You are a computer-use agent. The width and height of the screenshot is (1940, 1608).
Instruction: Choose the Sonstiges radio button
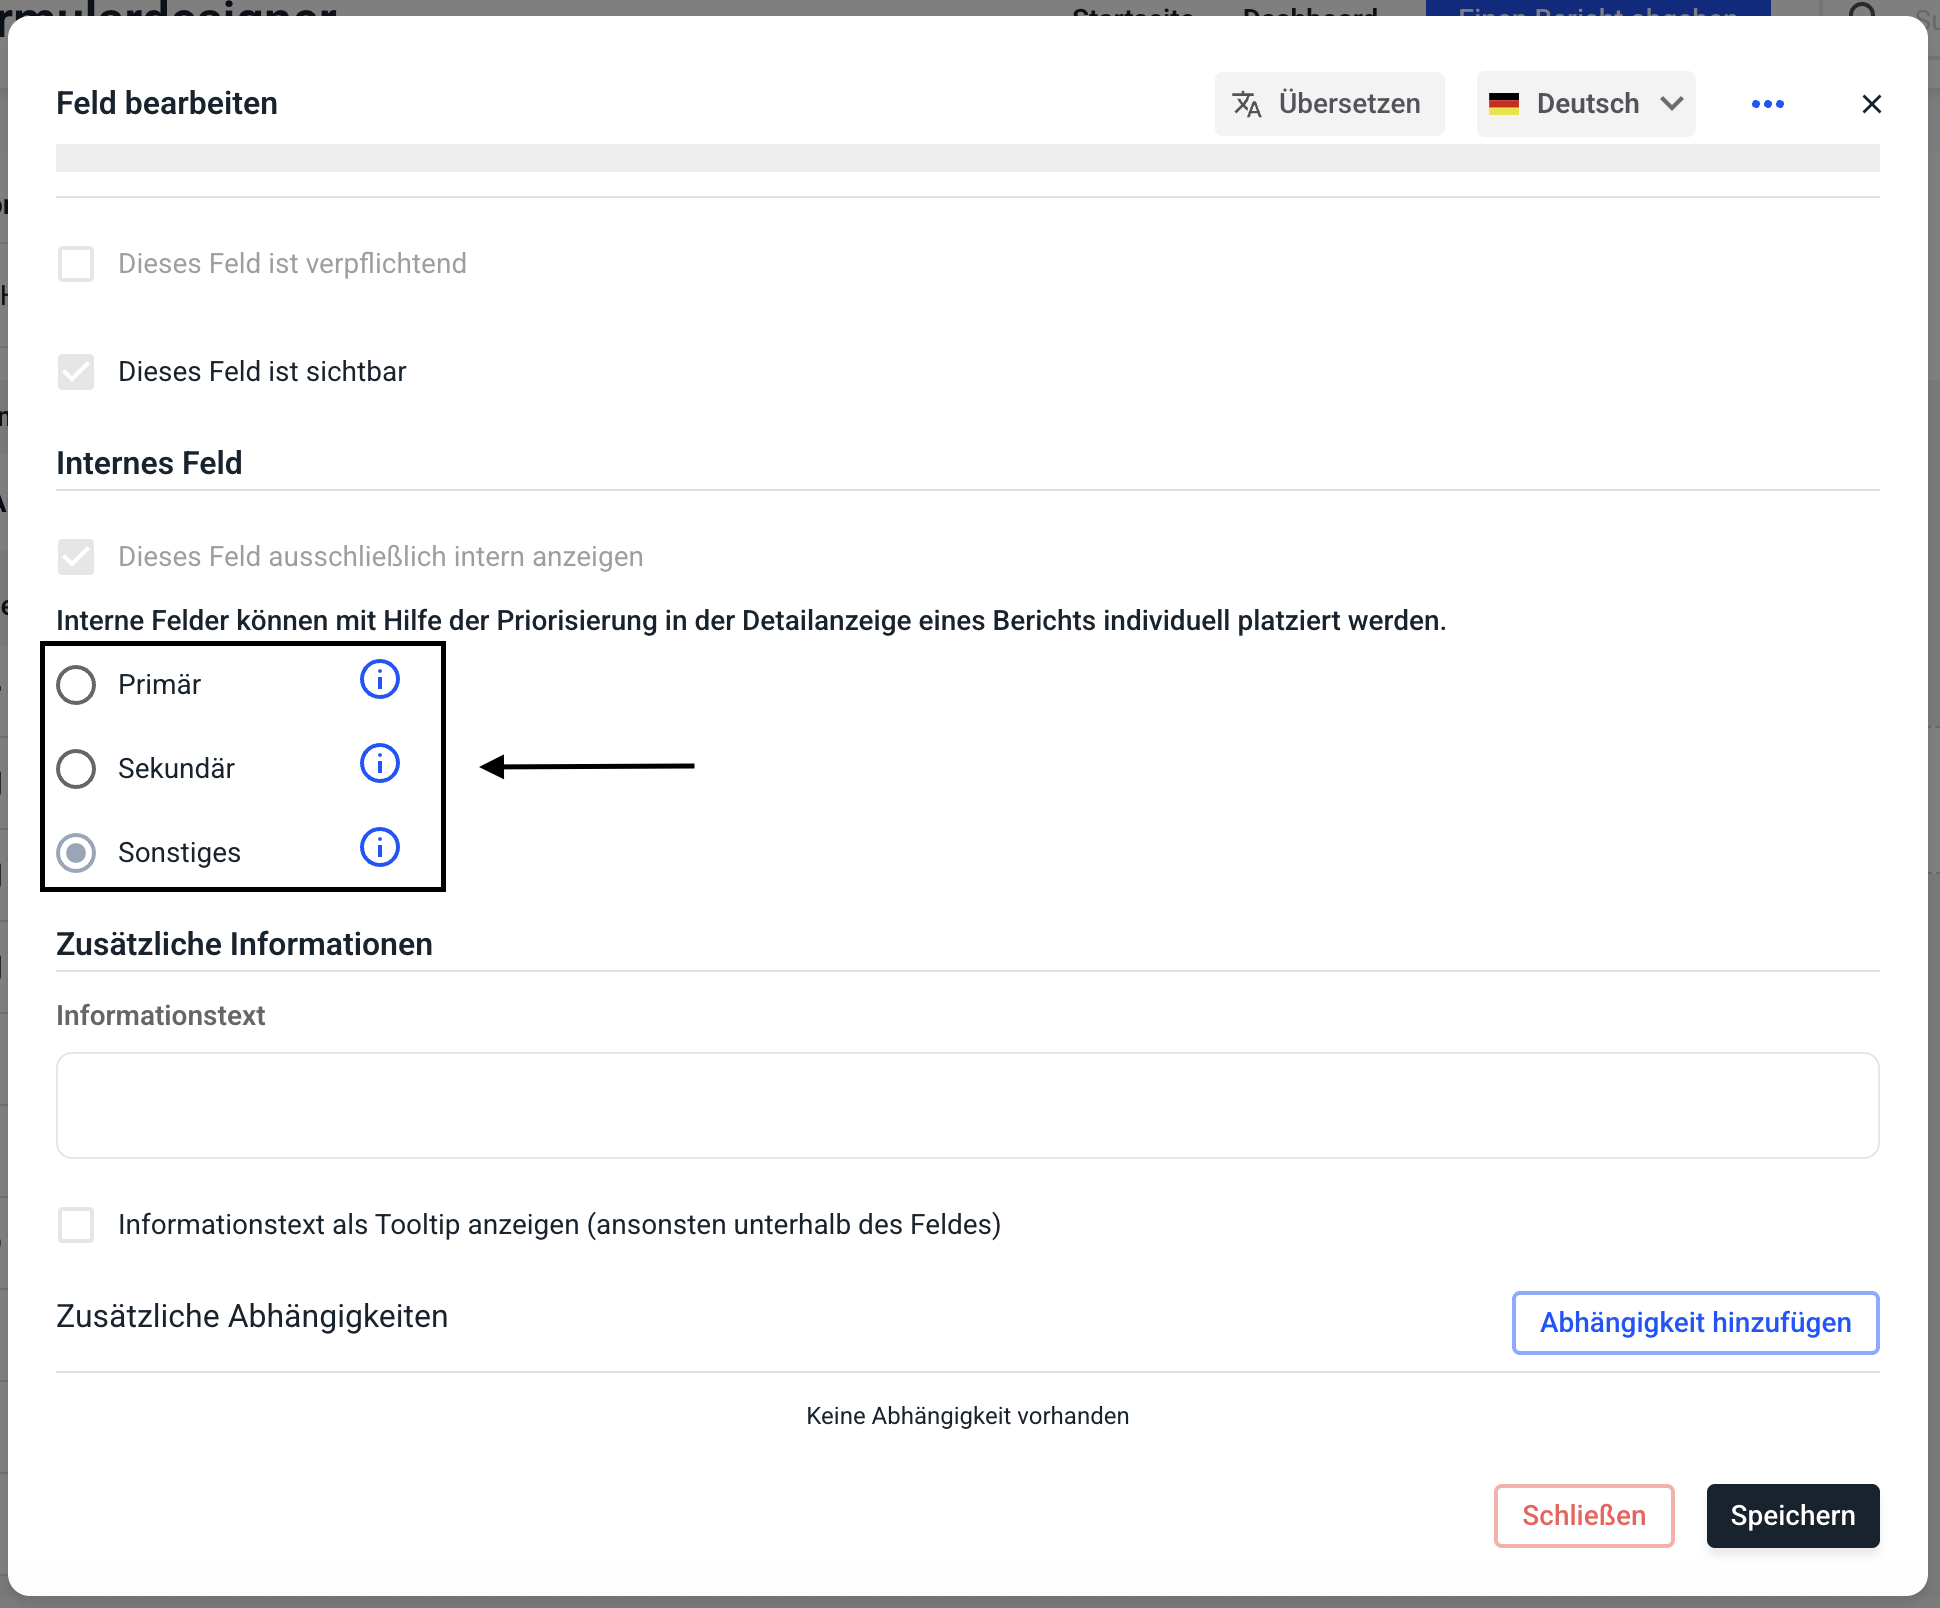click(76, 853)
